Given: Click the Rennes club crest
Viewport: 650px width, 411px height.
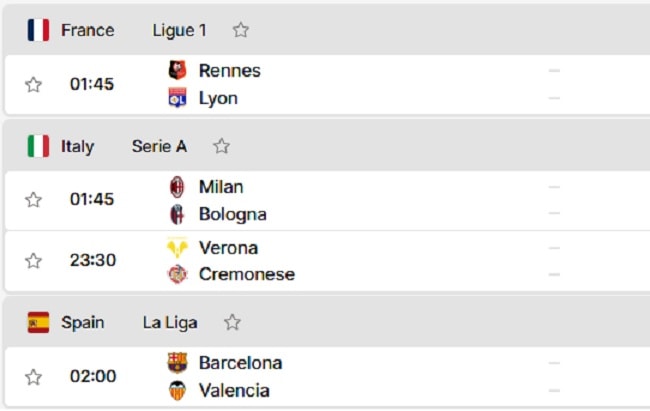Looking at the screenshot, I should click(177, 70).
